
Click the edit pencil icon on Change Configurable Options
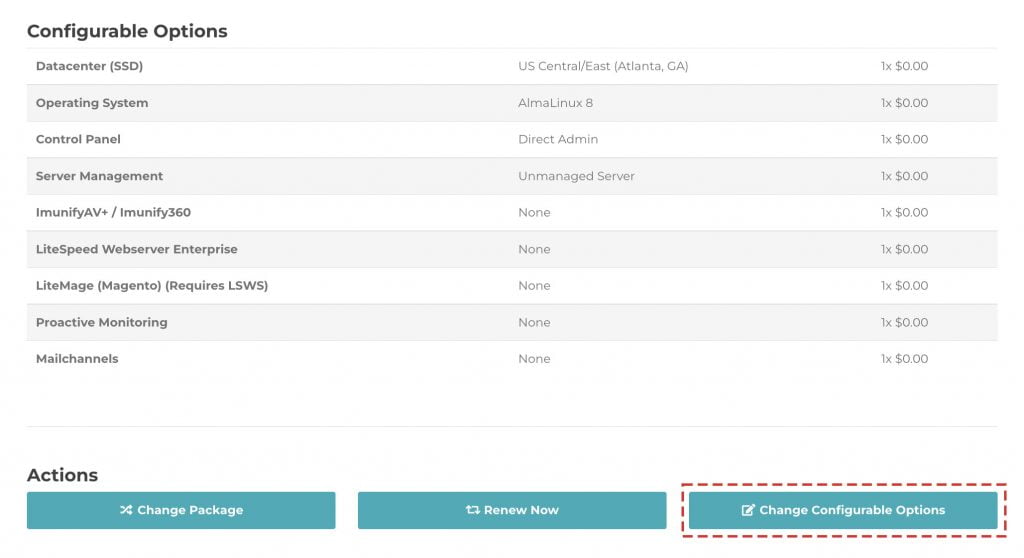pyautogui.click(x=748, y=510)
